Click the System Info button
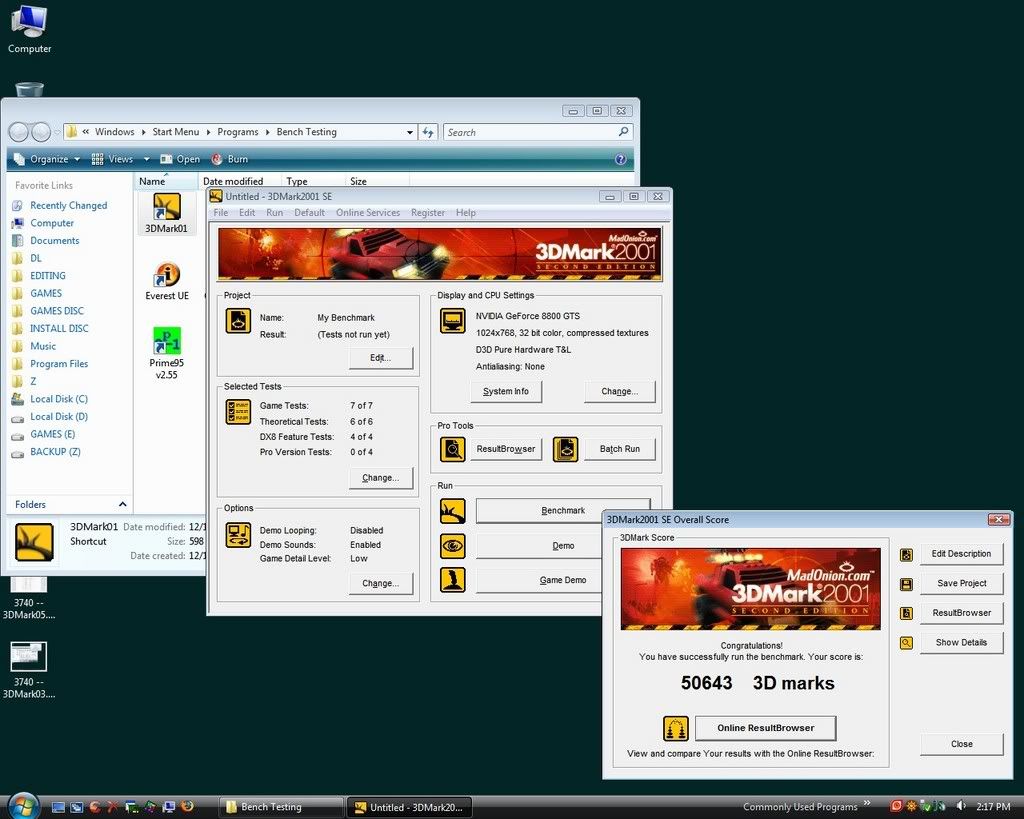 506,391
